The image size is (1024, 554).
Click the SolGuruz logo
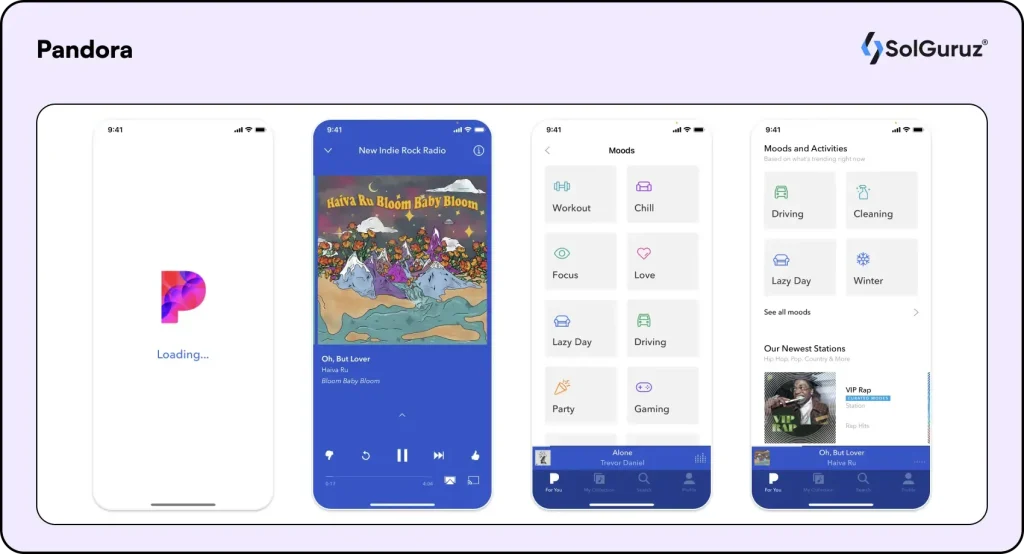tap(923, 48)
